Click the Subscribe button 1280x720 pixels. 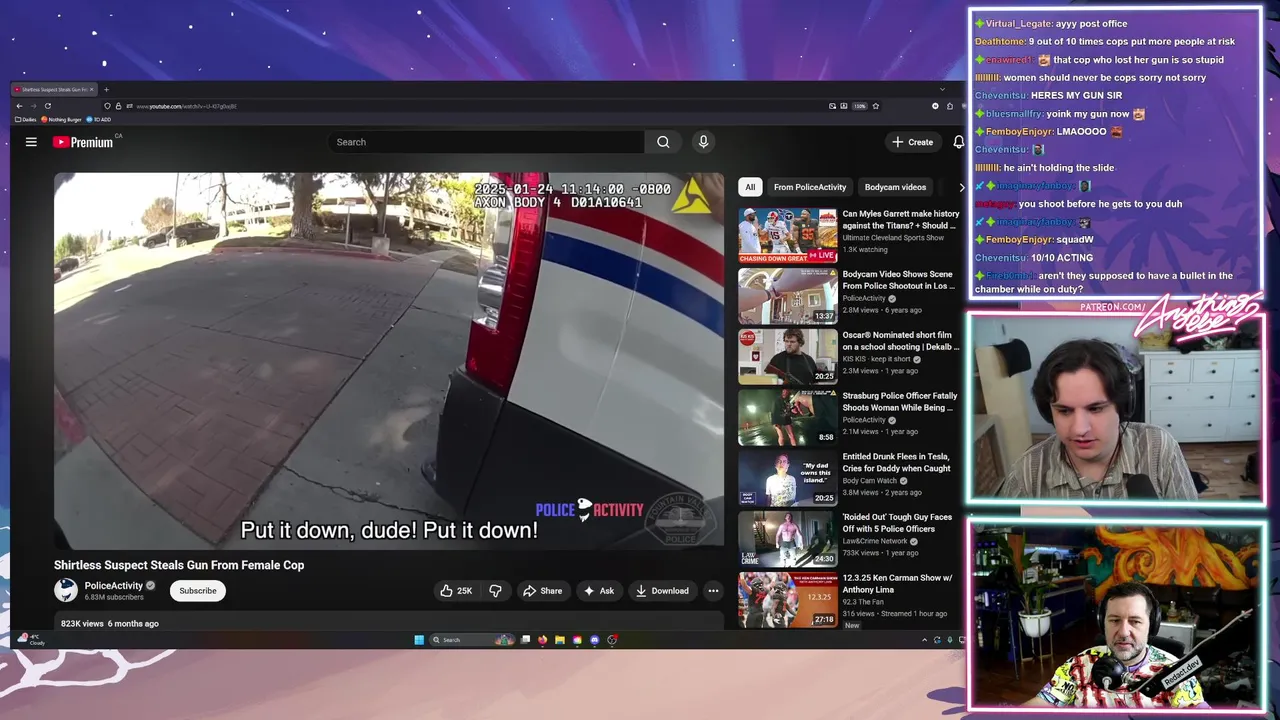coord(198,591)
